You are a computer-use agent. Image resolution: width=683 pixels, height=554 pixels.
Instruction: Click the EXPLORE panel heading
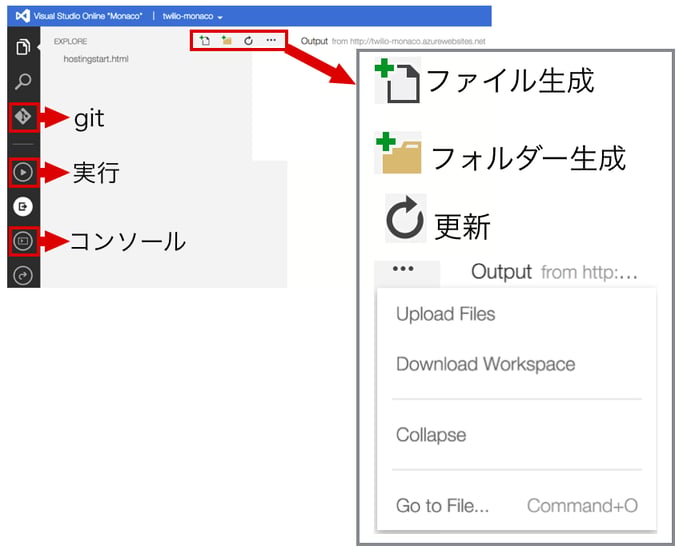(70, 41)
